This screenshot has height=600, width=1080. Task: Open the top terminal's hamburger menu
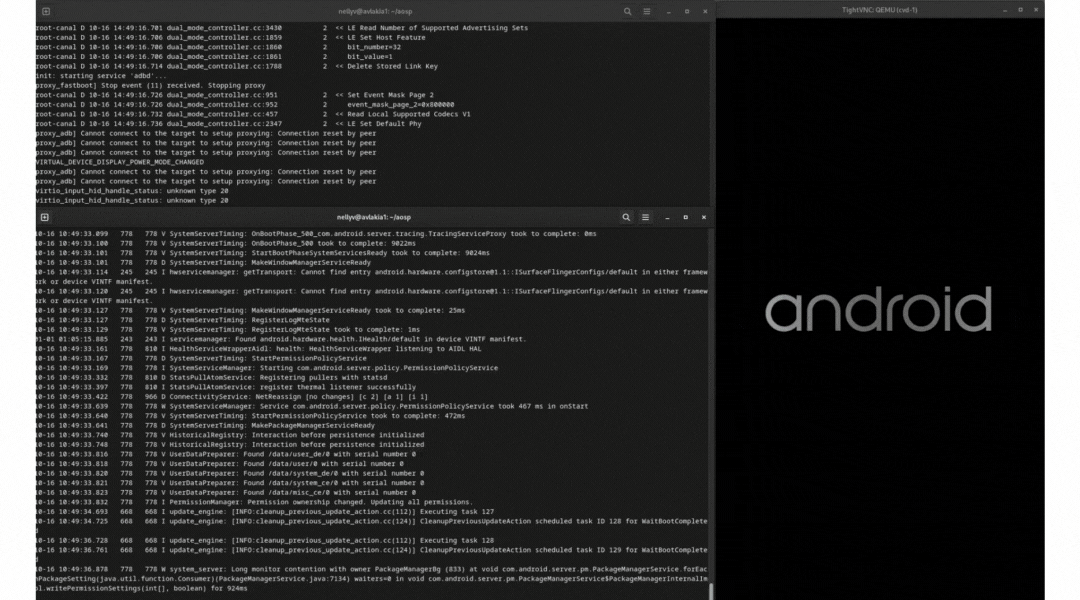tap(646, 11)
